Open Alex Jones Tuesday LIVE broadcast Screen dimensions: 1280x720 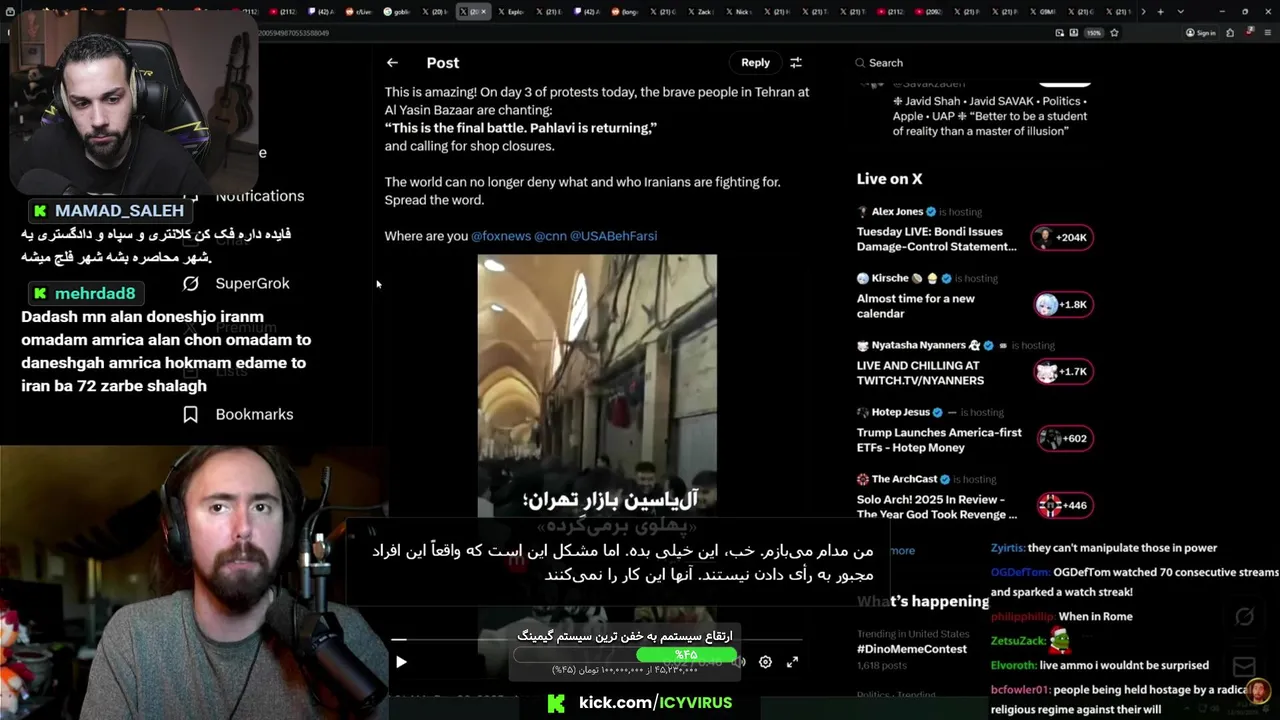point(936,239)
